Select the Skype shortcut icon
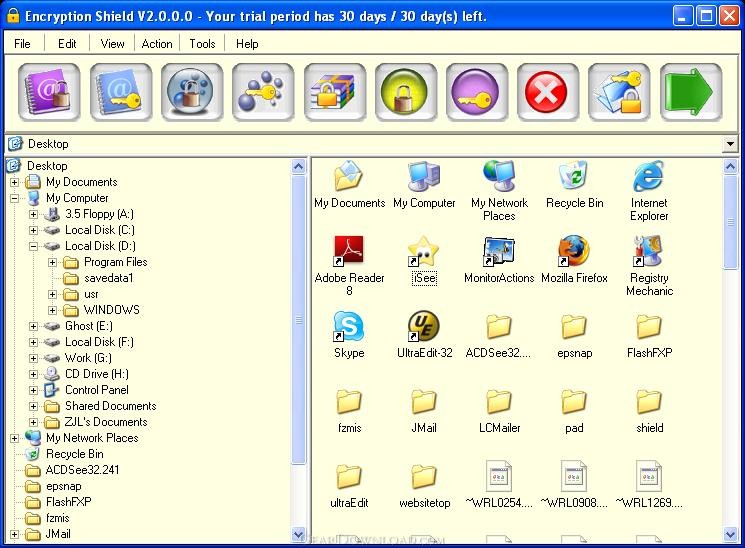Screen dimensions: 745x548 click(349, 335)
